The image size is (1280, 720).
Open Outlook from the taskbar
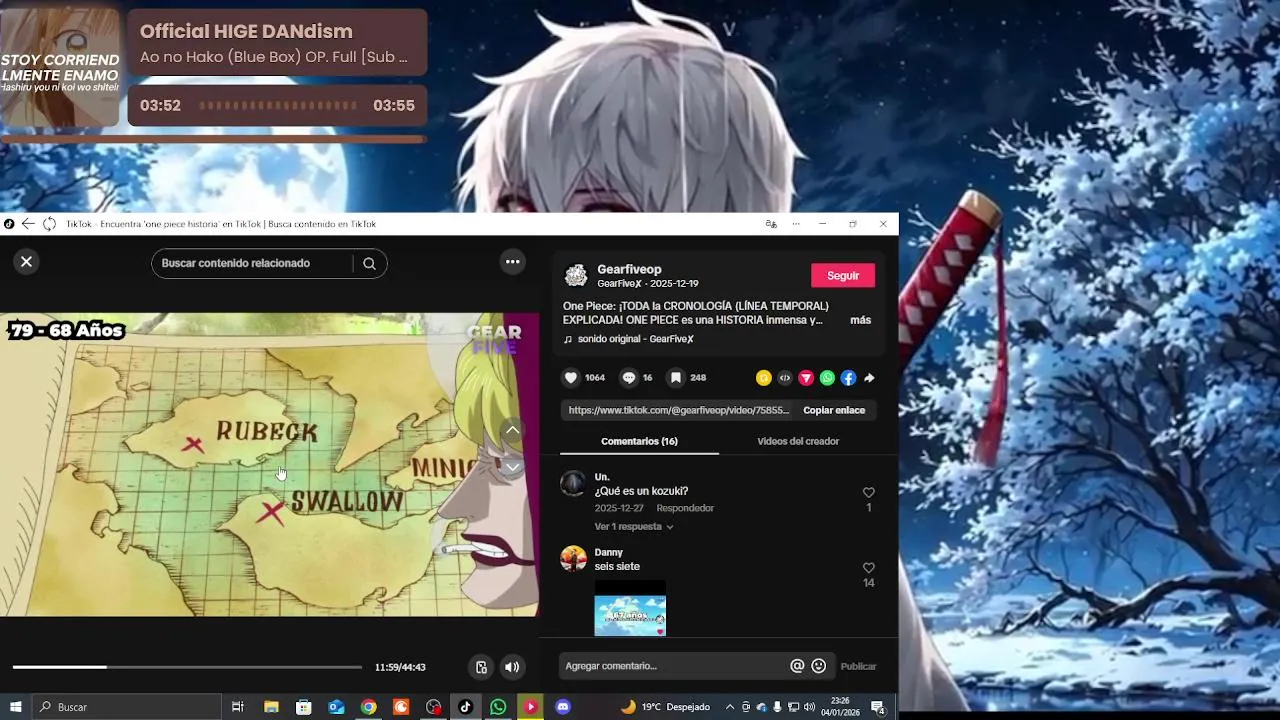(336, 707)
